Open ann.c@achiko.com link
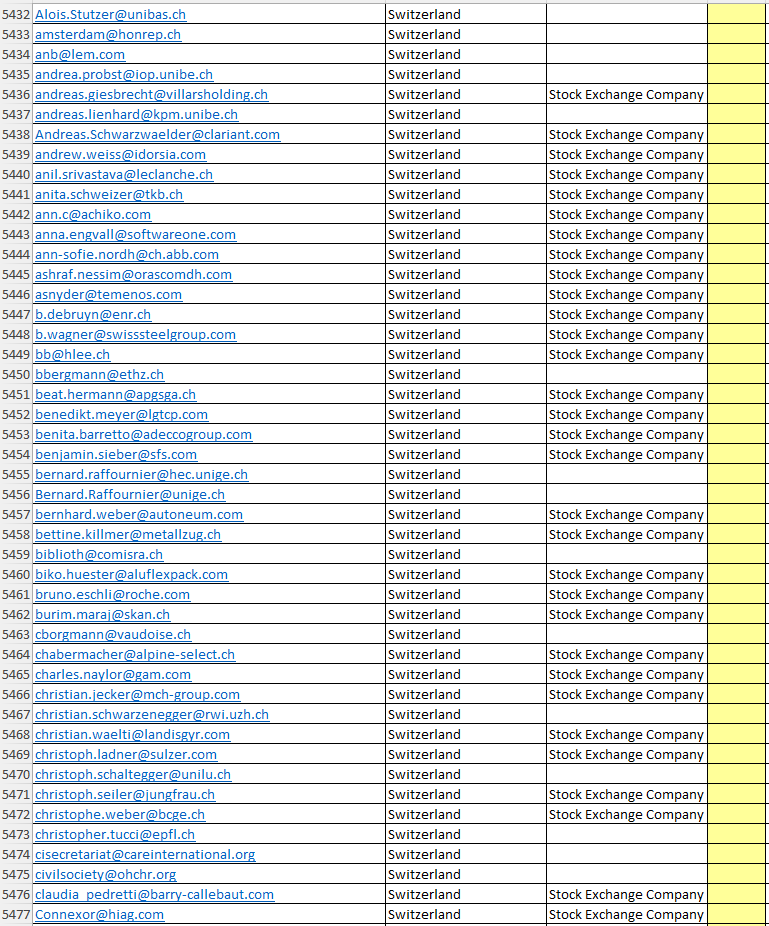Viewport: 769px width, 926px height. [x=93, y=214]
